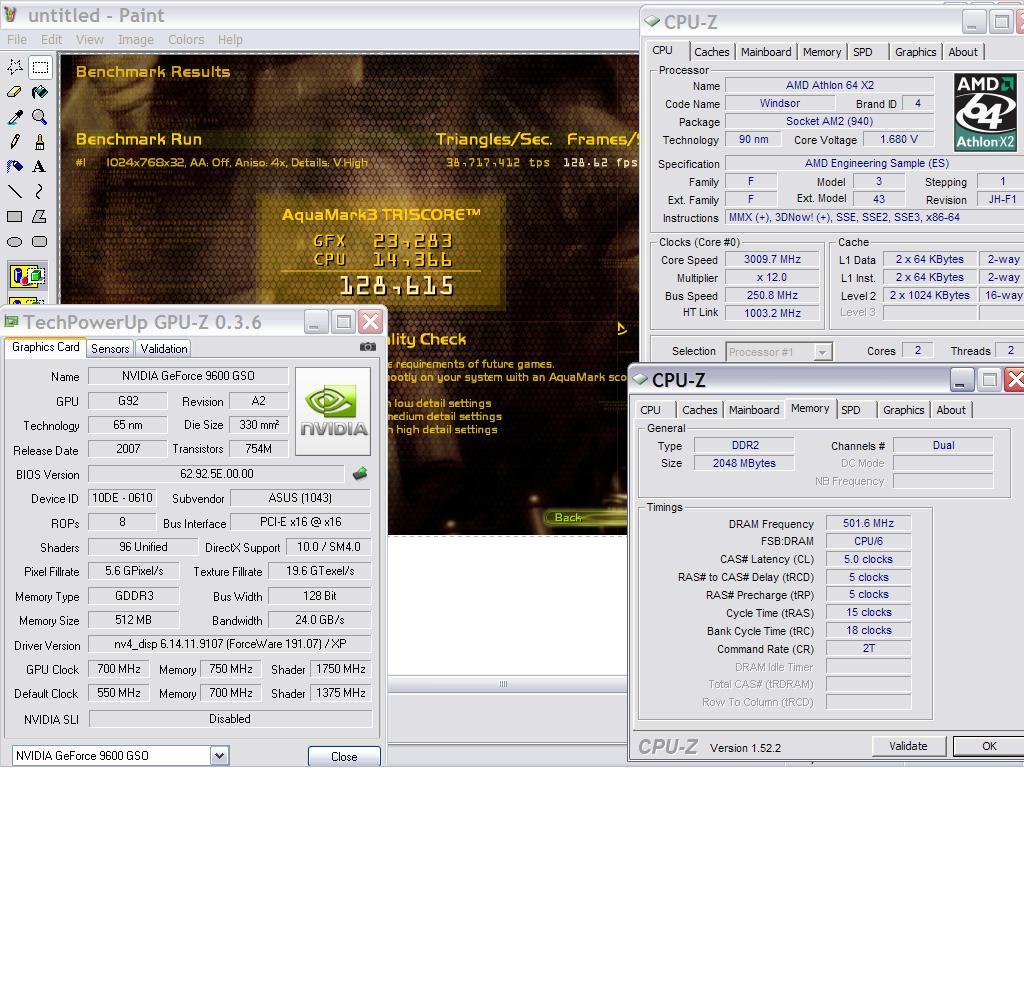This screenshot has width=1024, height=1000.
Task: Open the Image menu in Paint
Action: click(136, 40)
